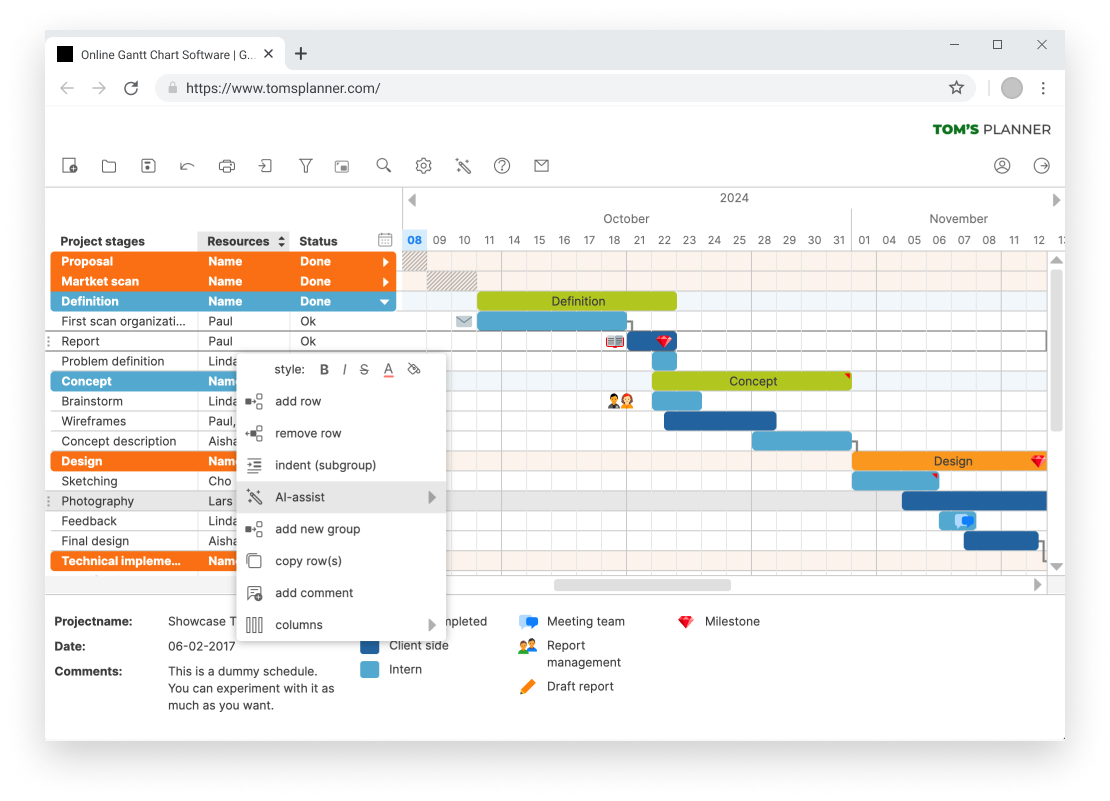Choose add new group from the menu
Screen dimensions: 1110x801
coord(316,529)
